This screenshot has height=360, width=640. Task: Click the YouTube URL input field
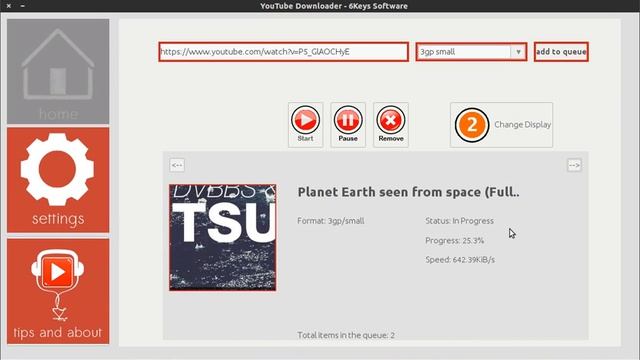(x=284, y=52)
